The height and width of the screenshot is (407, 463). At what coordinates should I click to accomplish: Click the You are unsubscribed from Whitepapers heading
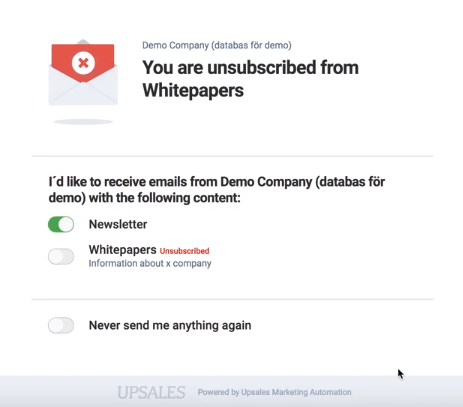251,79
